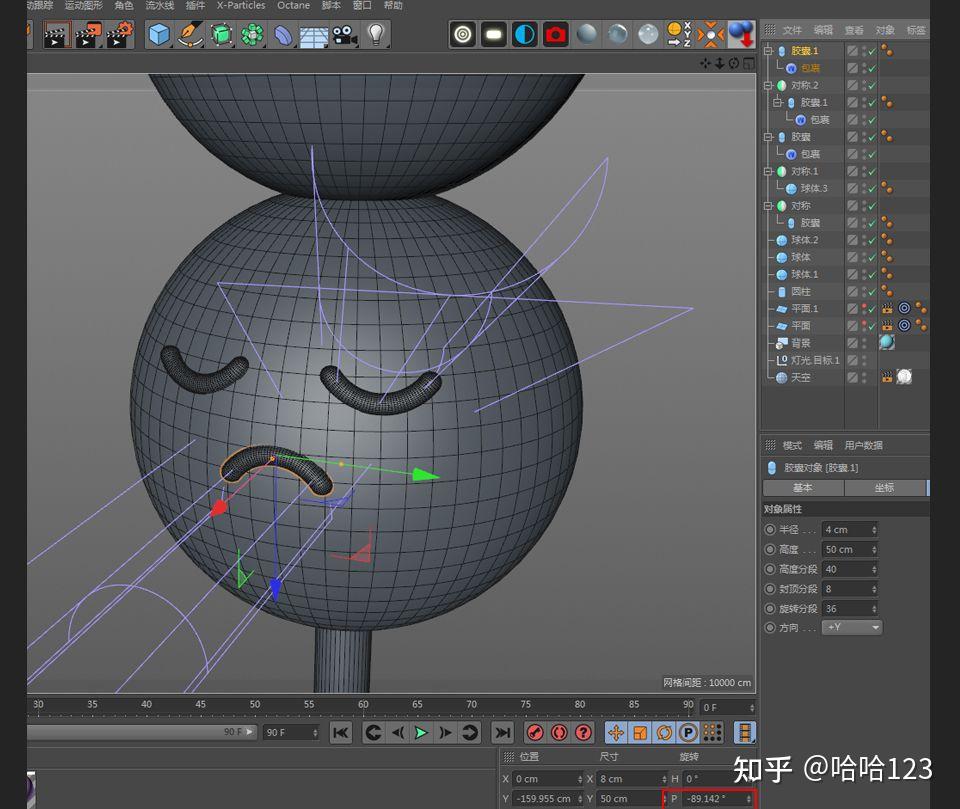Toggle the enable checkmark on 天空
The height and width of the screenshot is (809, 960).
point(872,378)
